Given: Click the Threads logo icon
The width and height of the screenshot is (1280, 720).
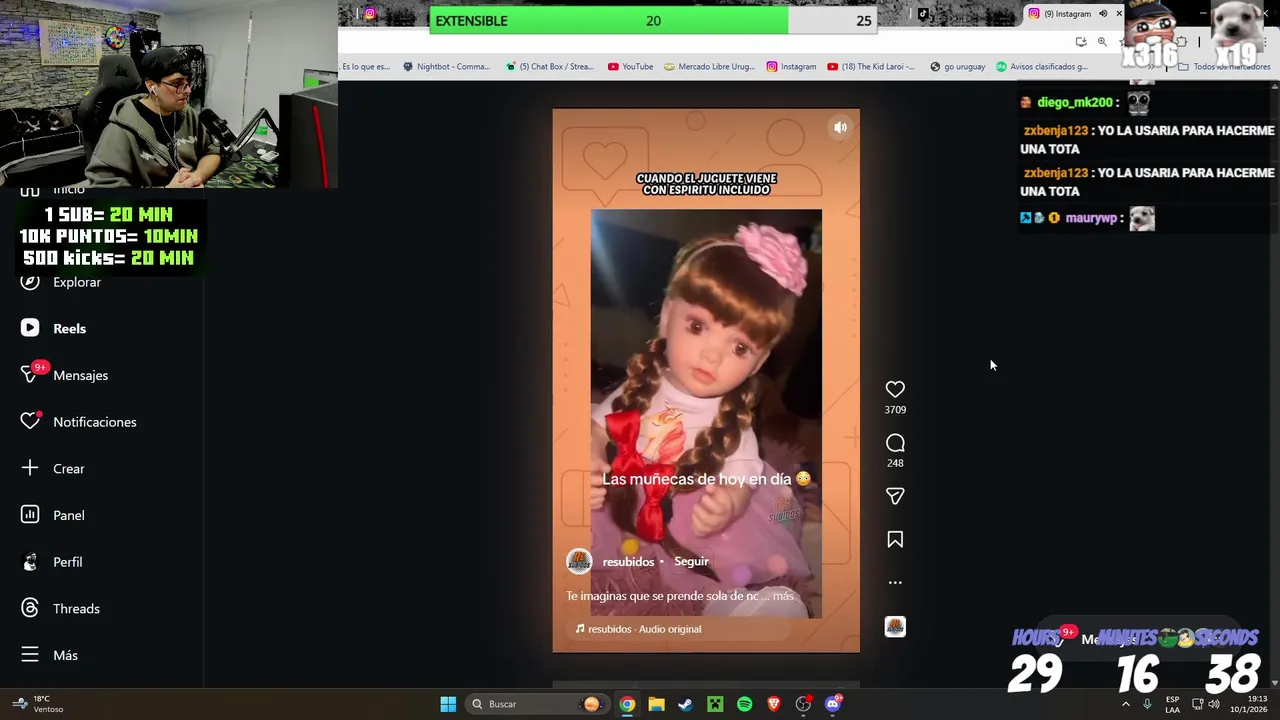Looking at the screenshot, I should click(x=30, y=608).
